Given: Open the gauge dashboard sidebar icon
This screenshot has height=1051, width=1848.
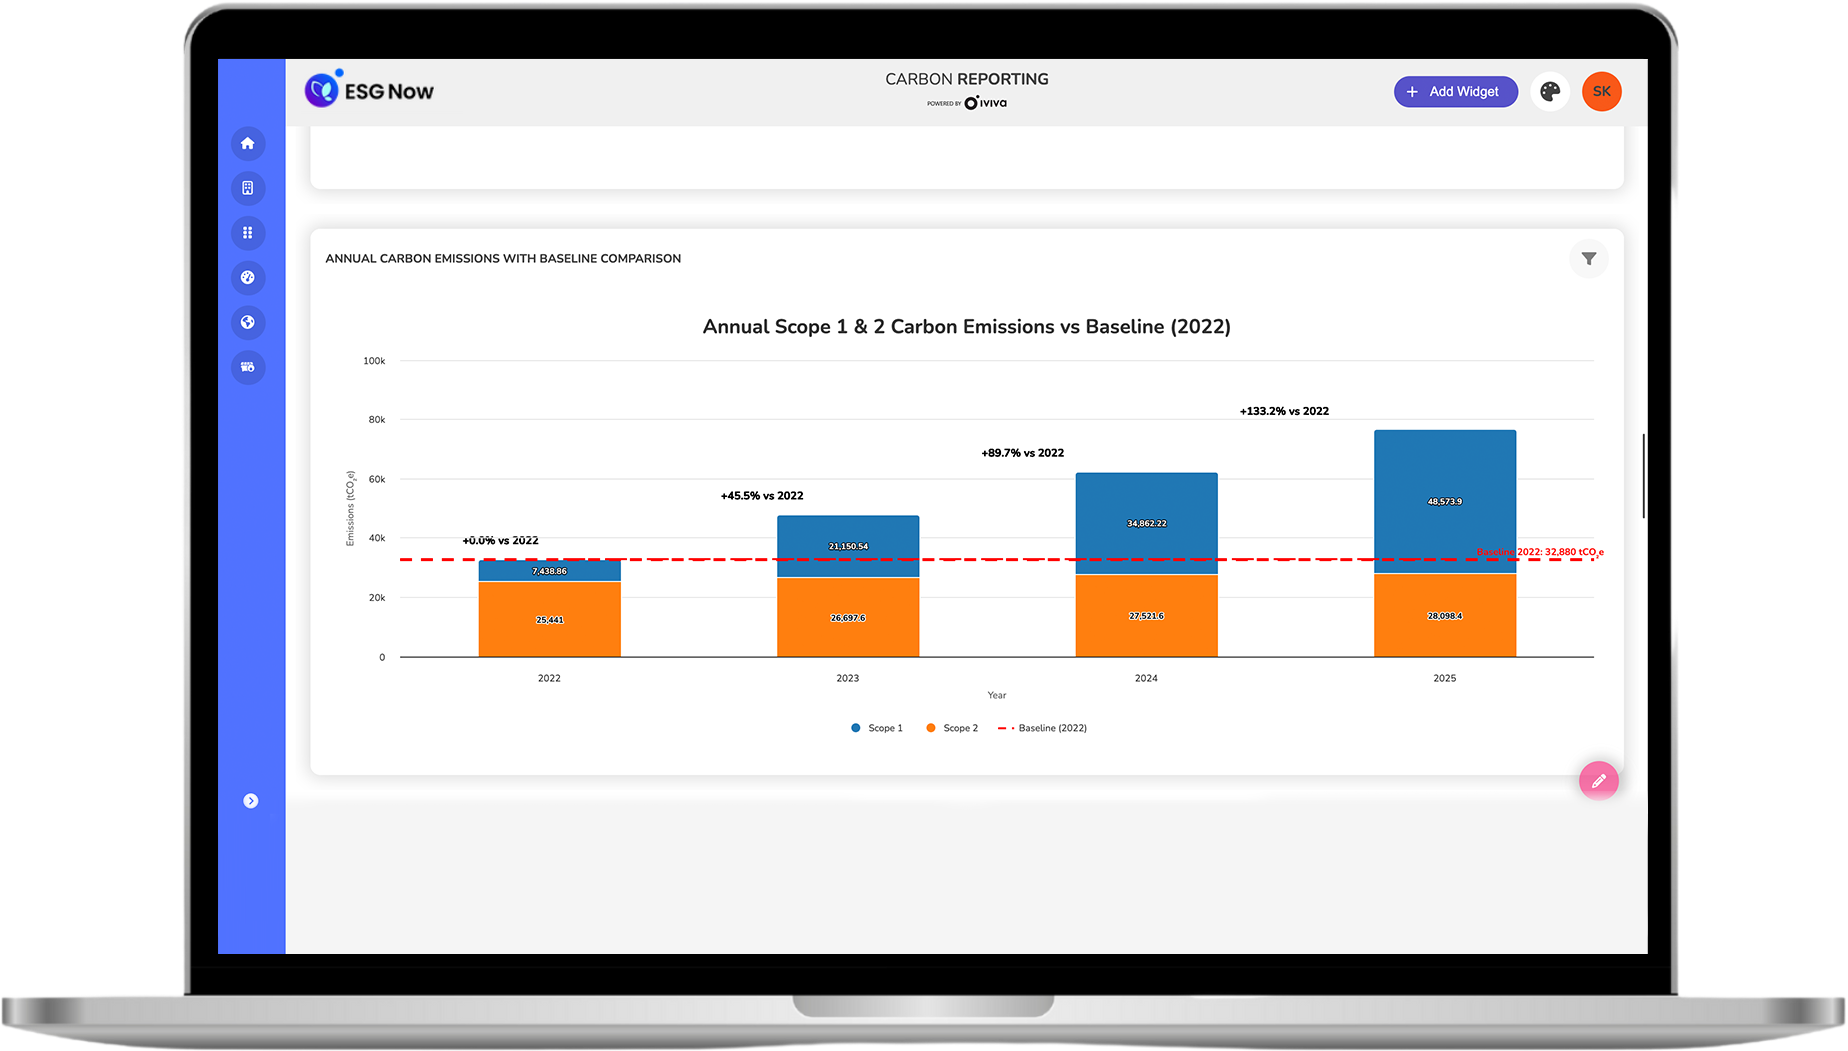Looking at the screenshot, I should pyautogui.click(x=248, y=278).
